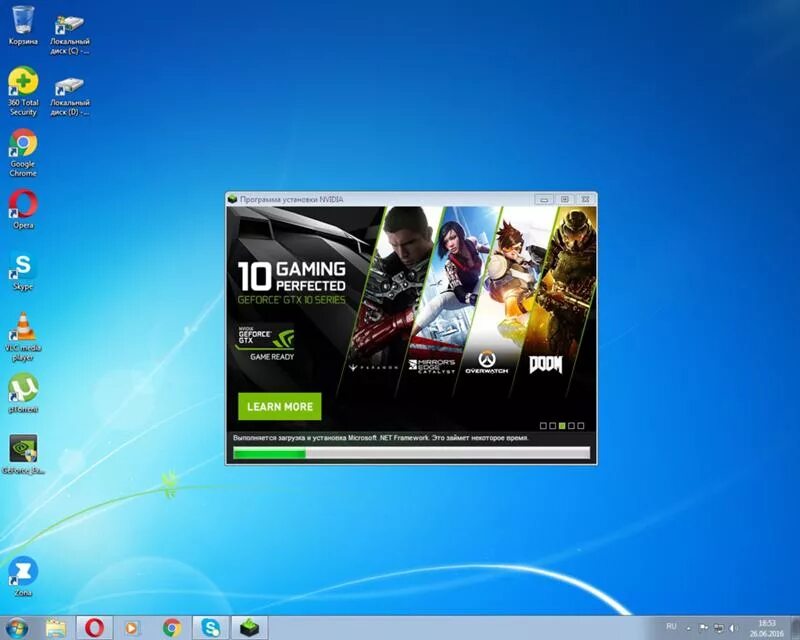The image size is (800, 640).
Task: Open Chrome from the taskbar
Action: point(172,628)
